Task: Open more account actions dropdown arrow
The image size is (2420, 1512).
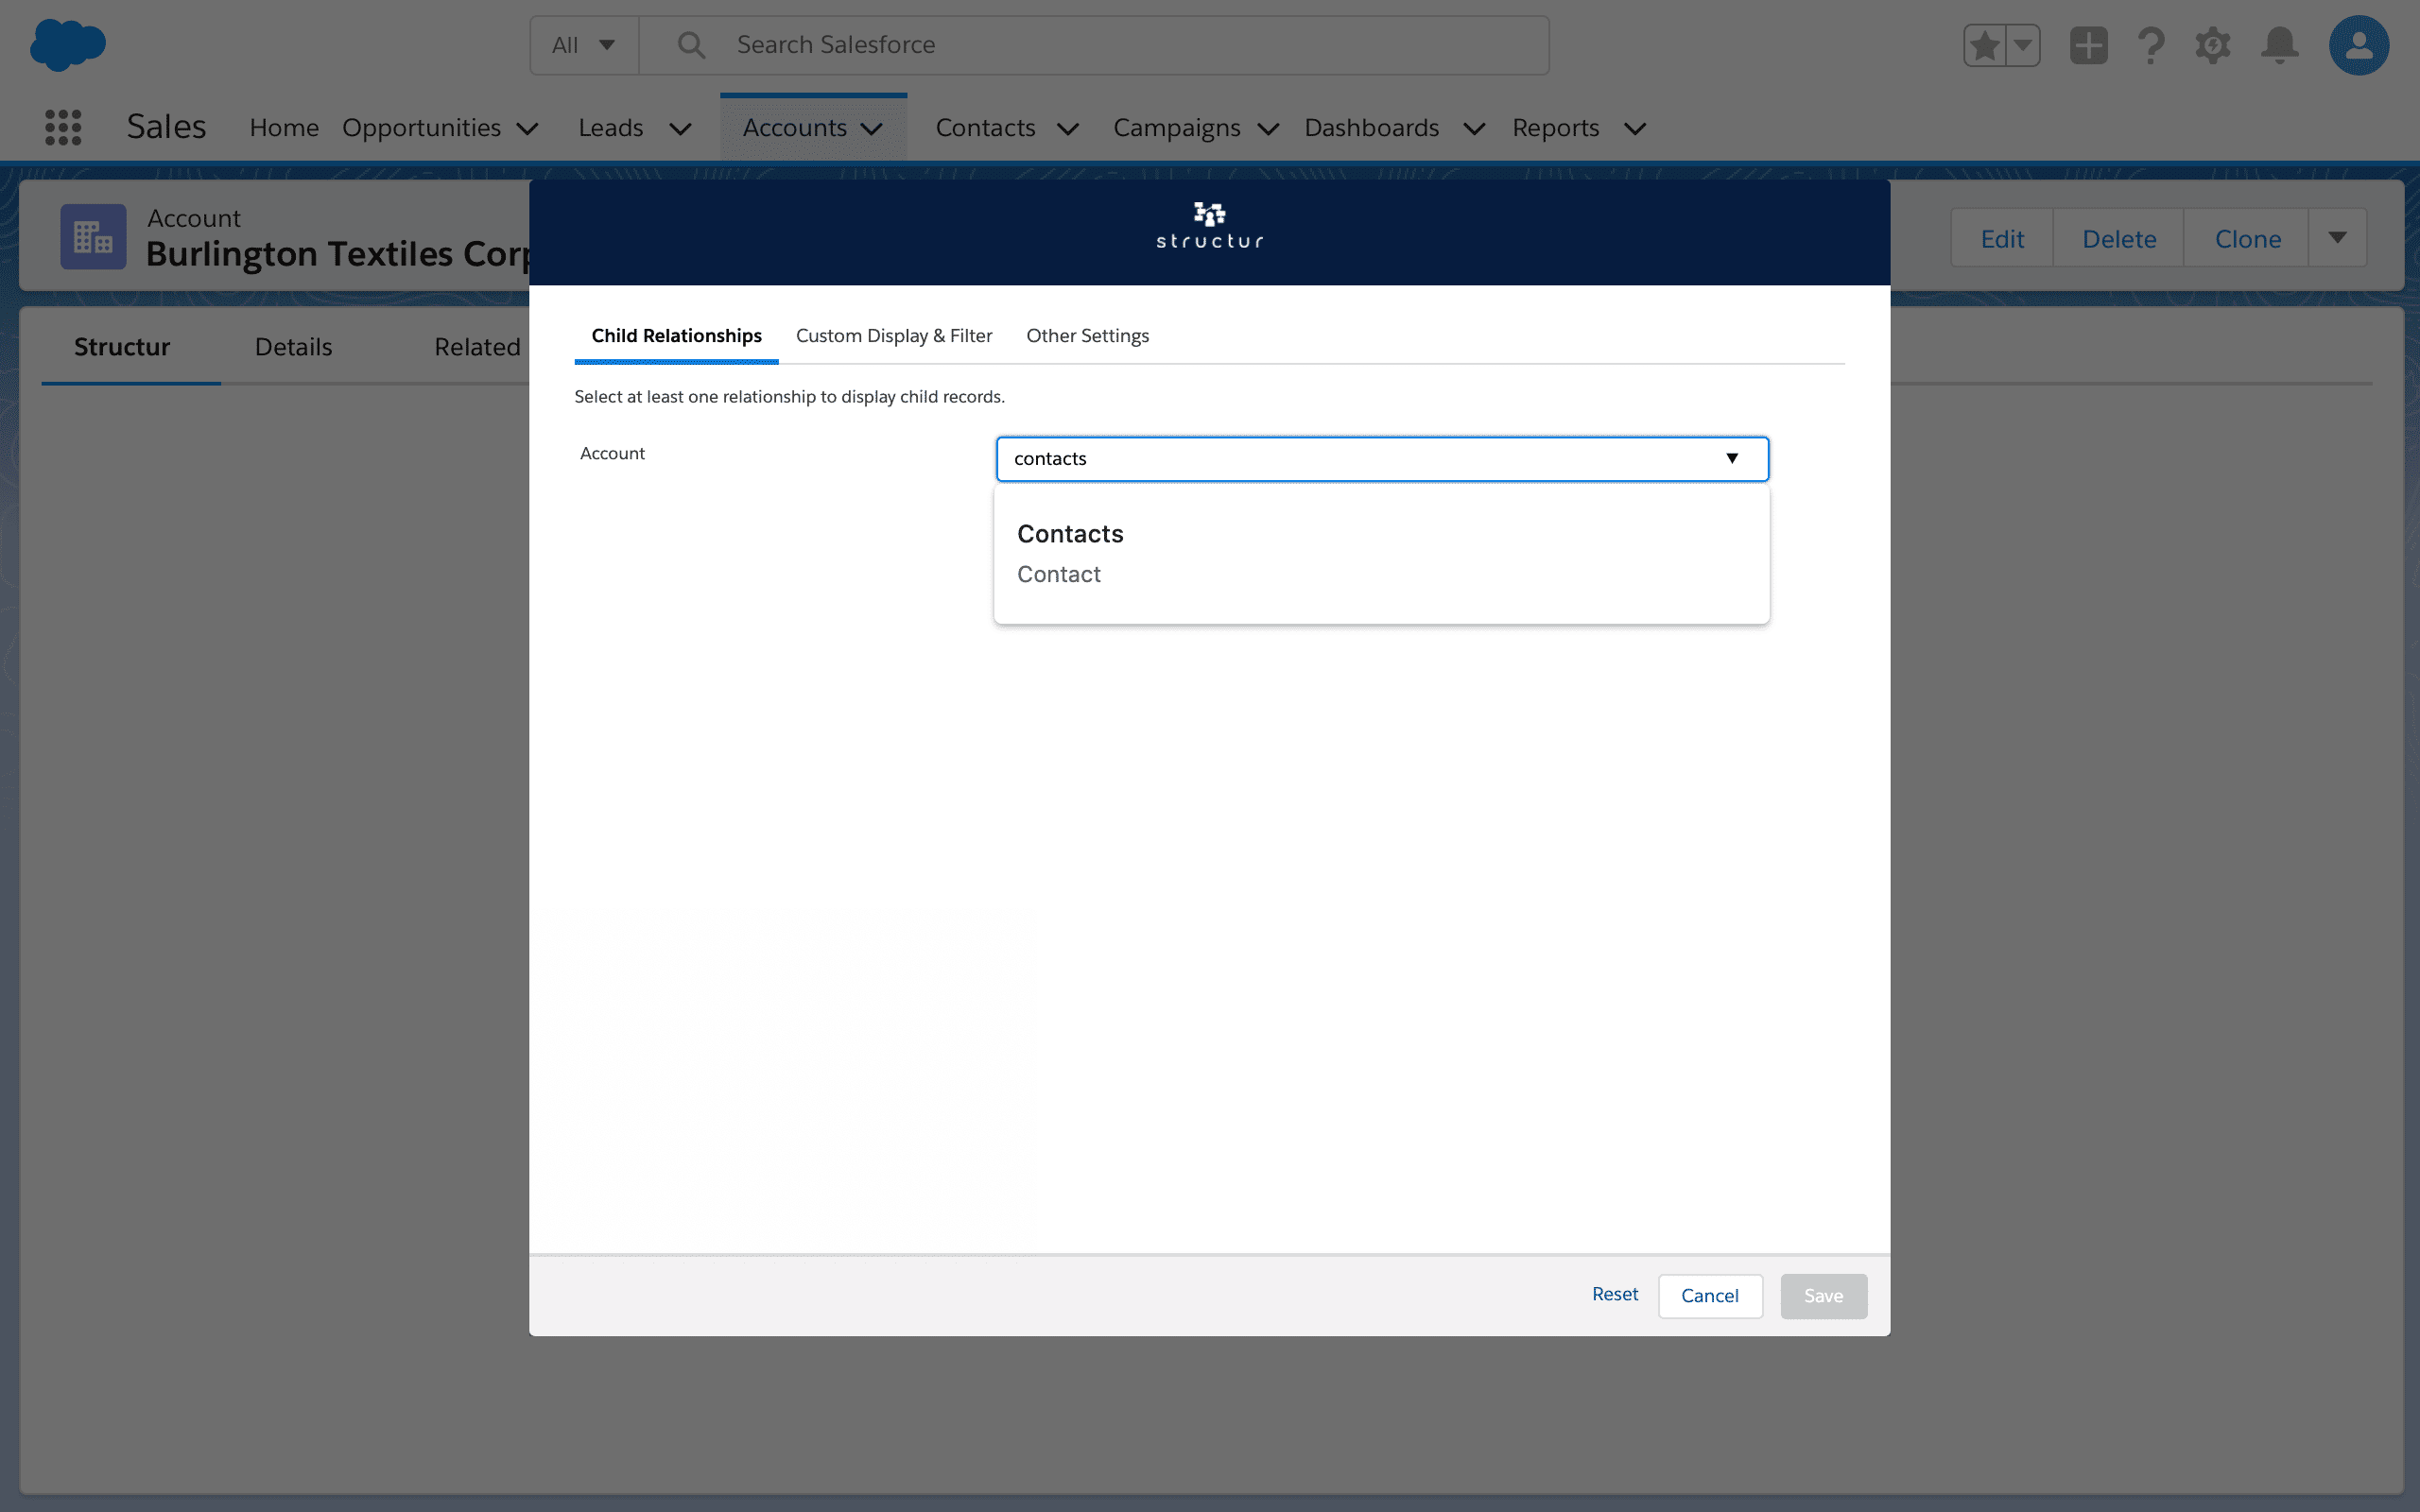Action: coord(2337,238)
